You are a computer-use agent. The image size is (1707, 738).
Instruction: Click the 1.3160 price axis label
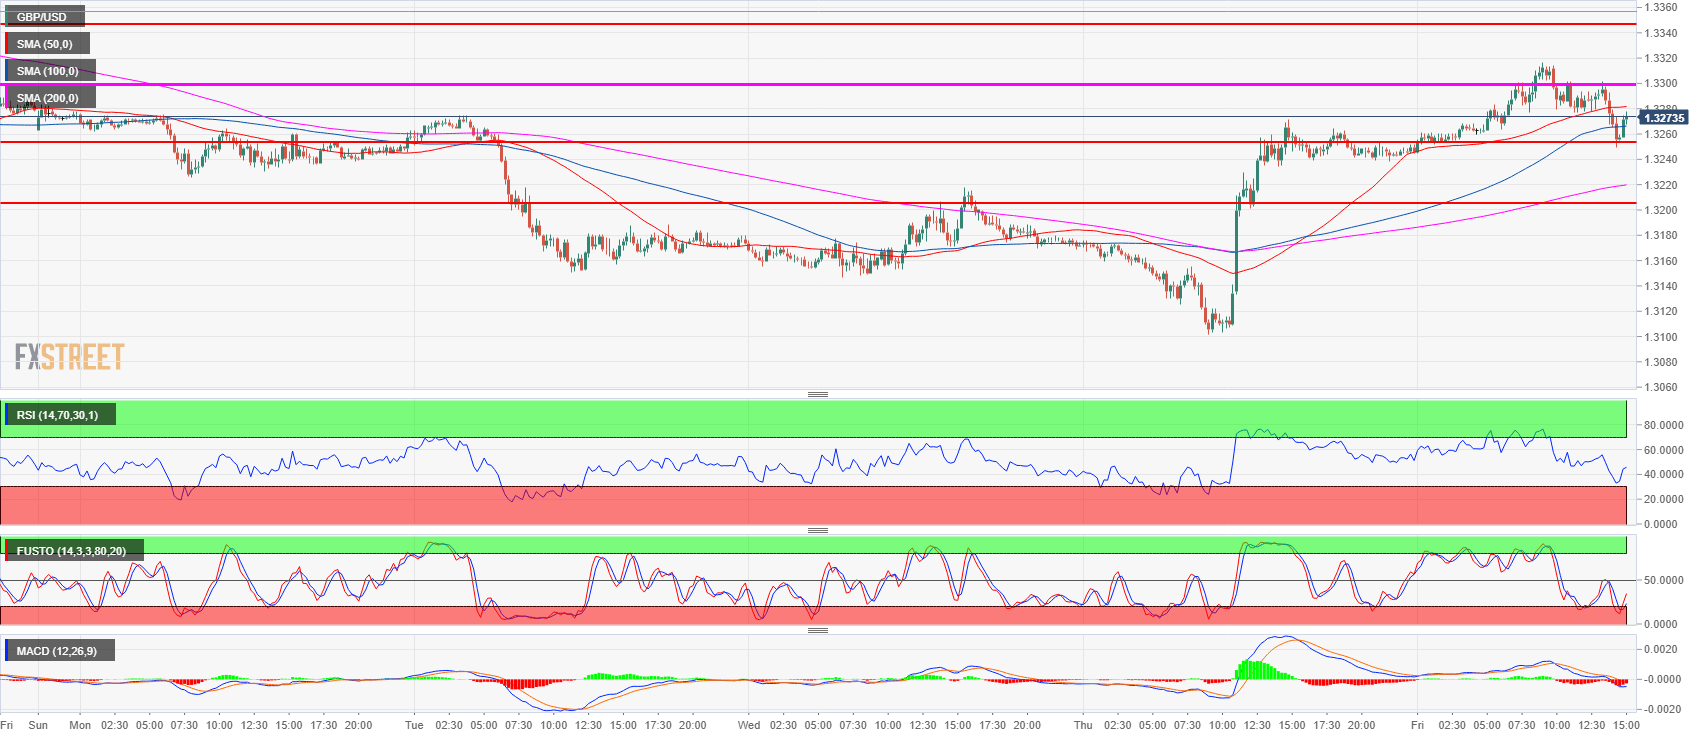pos(1661,261)
